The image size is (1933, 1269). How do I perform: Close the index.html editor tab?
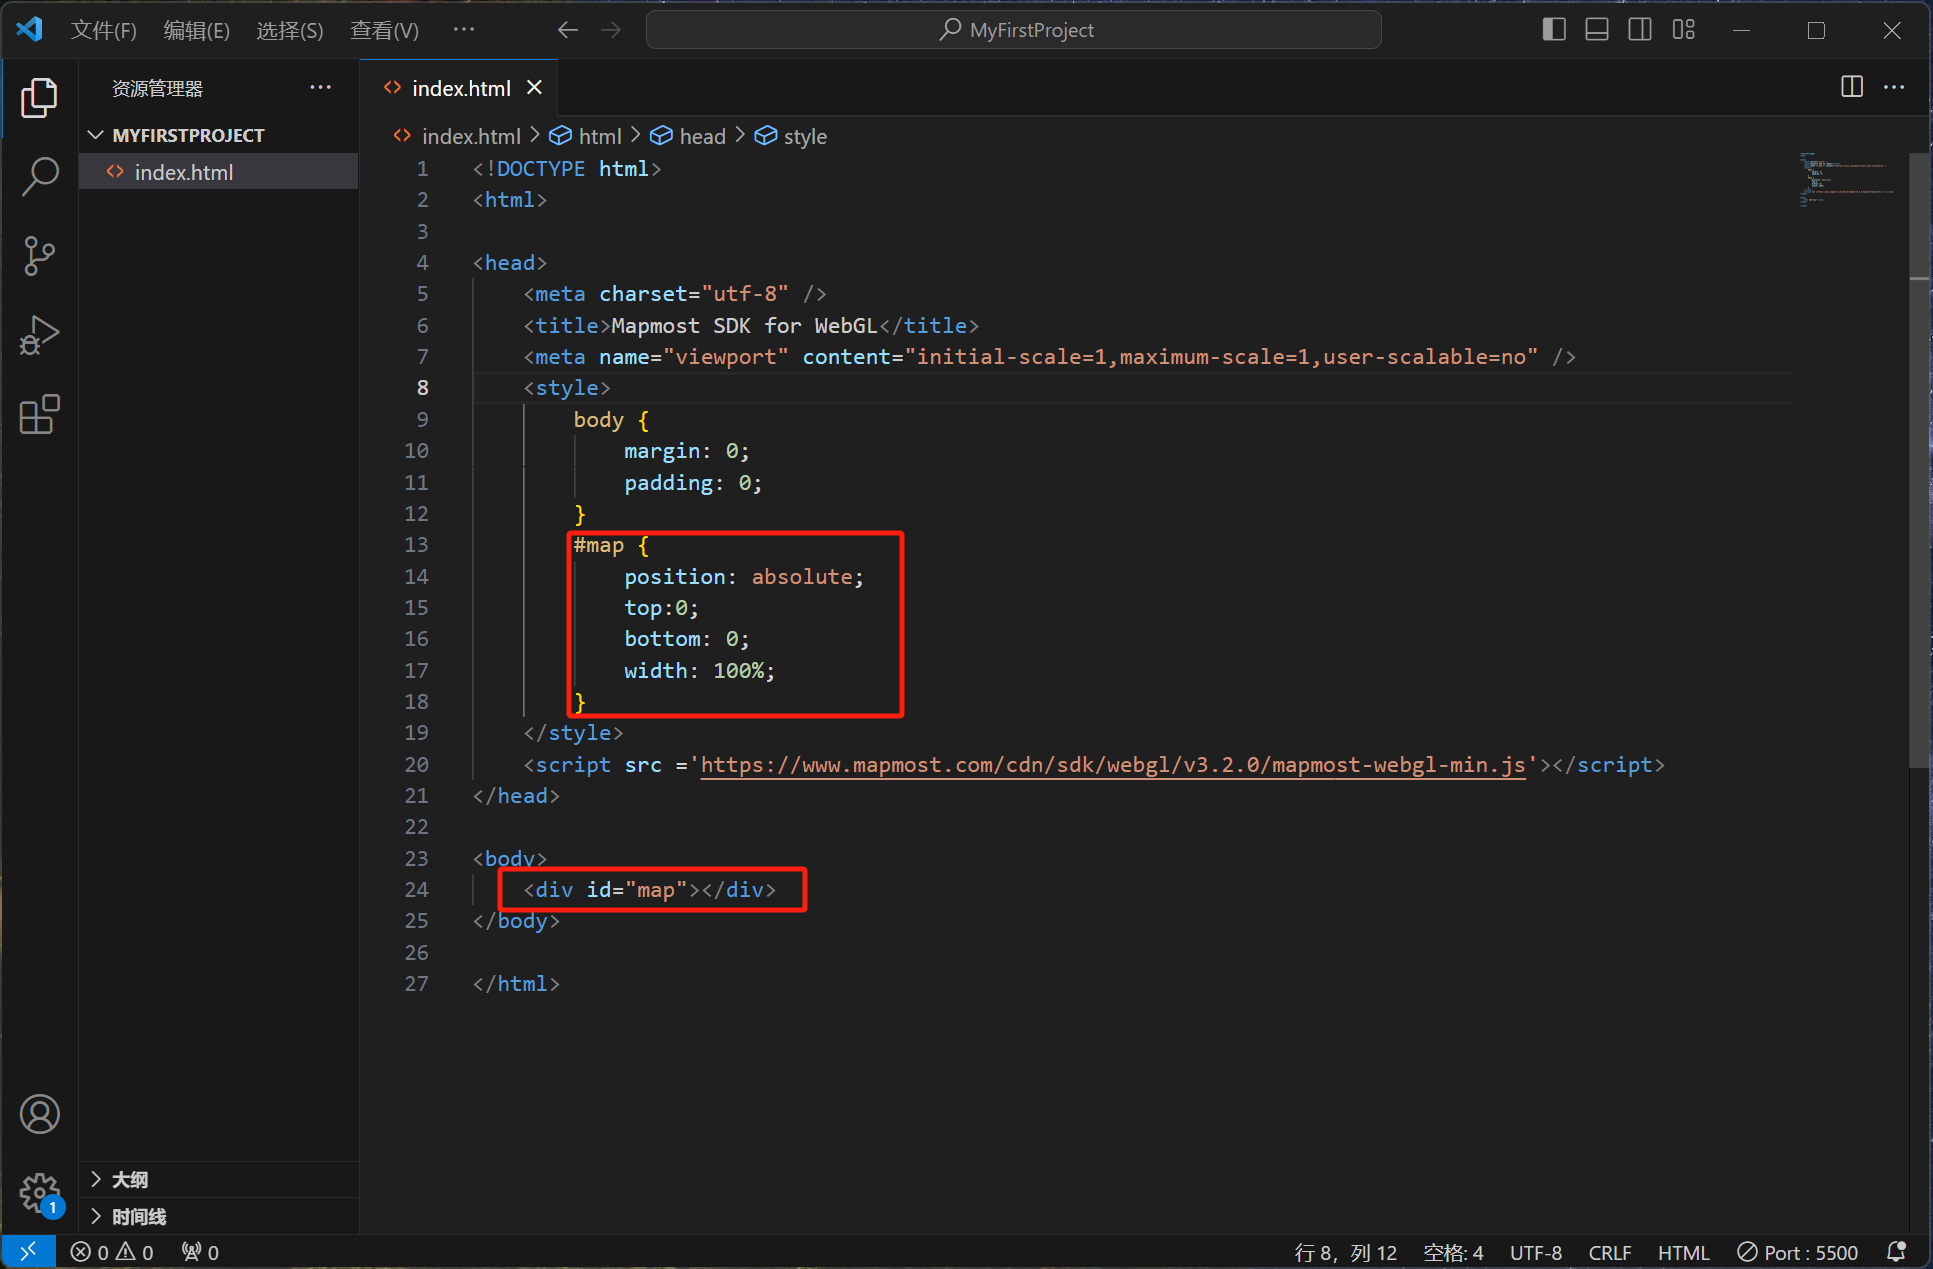[535, 88]
